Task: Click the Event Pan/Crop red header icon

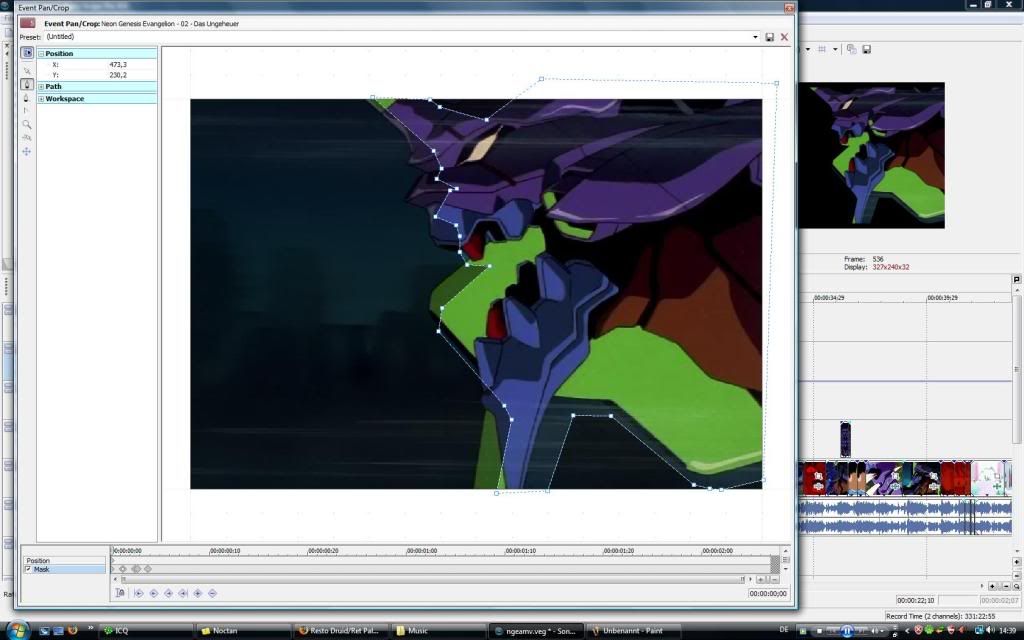Action: (x=27, y=23)
